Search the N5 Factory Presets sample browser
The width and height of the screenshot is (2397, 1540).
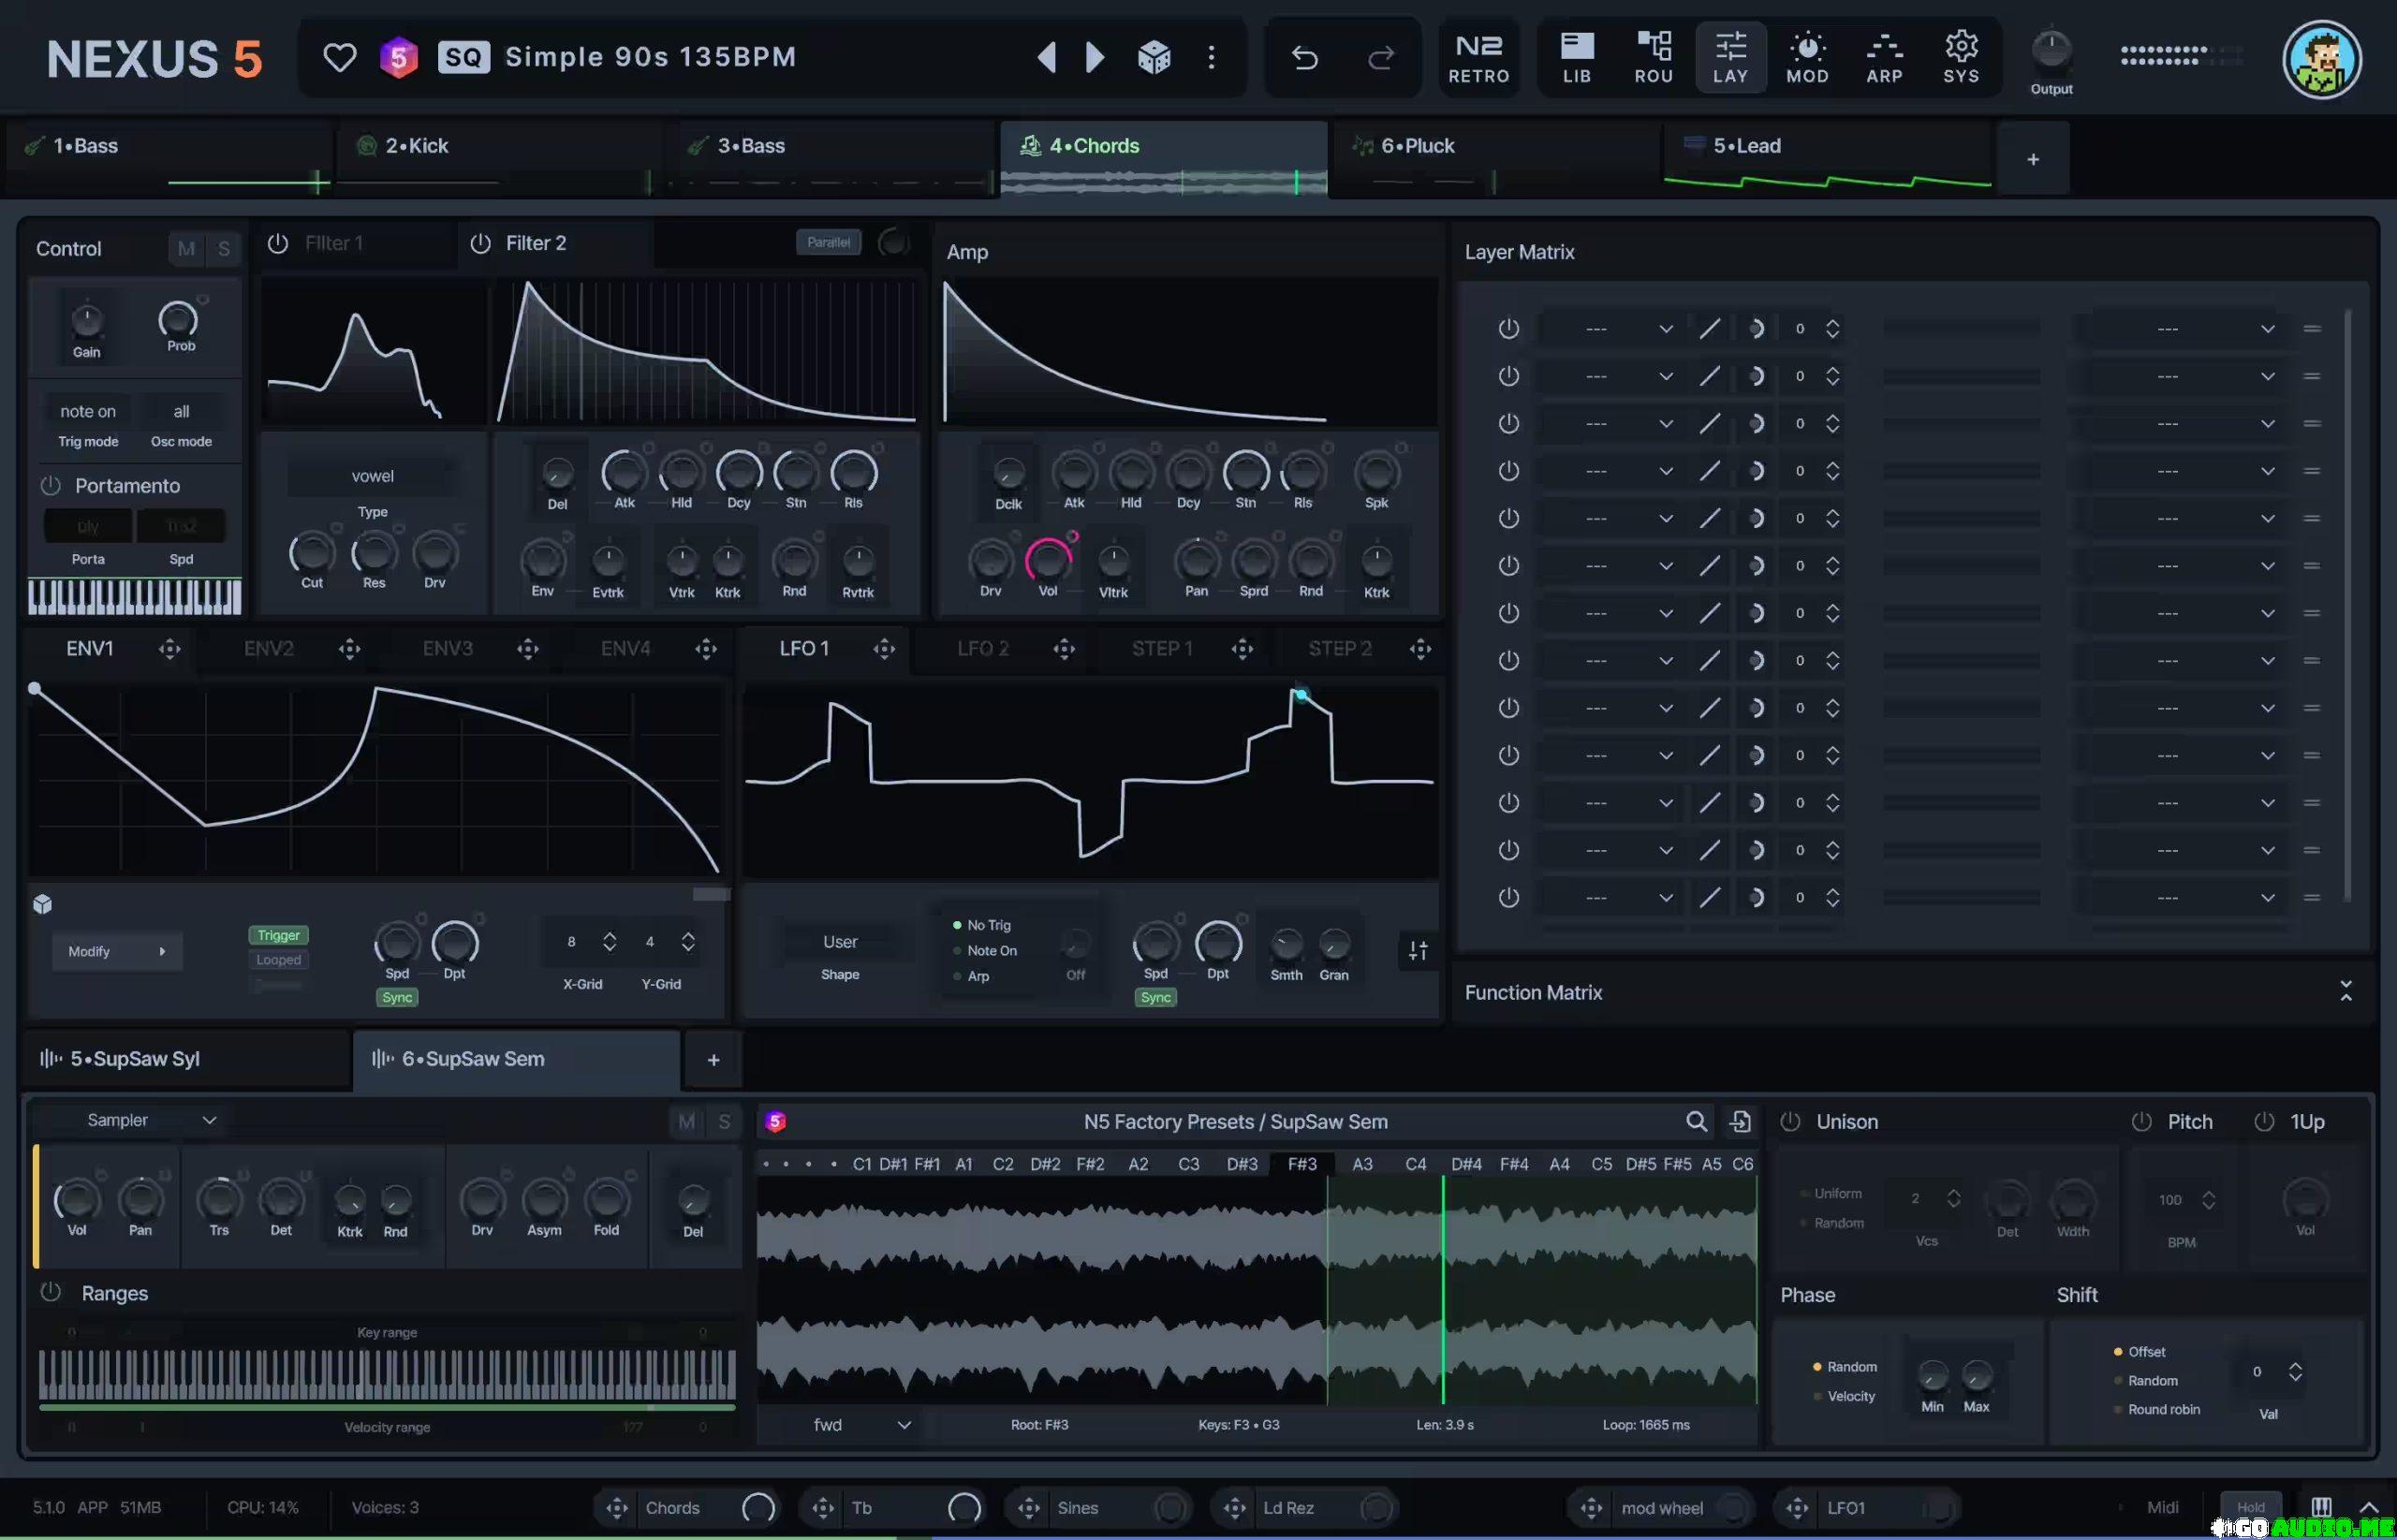coord(1696,1122)
